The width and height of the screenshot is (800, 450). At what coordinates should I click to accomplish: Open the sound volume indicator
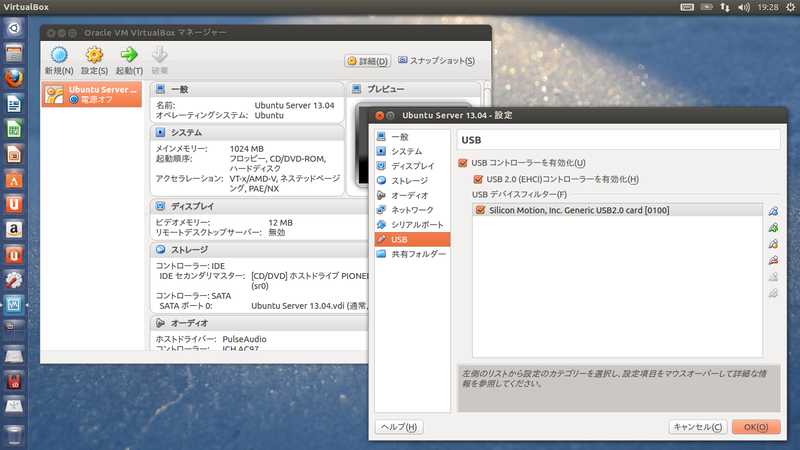744,7
